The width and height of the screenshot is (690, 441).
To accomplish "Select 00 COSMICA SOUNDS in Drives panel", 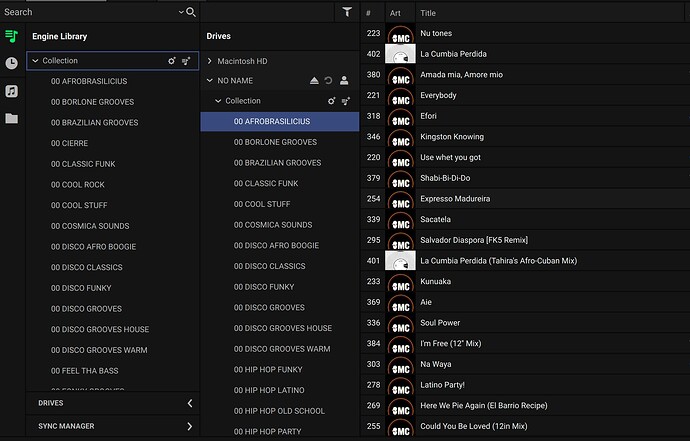I will click(x=273, y=225).
